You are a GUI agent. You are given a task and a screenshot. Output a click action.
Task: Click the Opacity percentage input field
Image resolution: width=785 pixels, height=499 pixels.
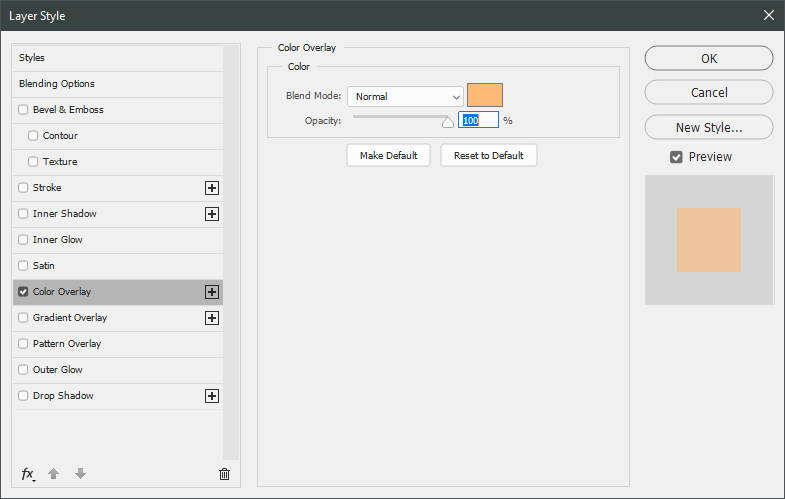(x=478, y=120)
